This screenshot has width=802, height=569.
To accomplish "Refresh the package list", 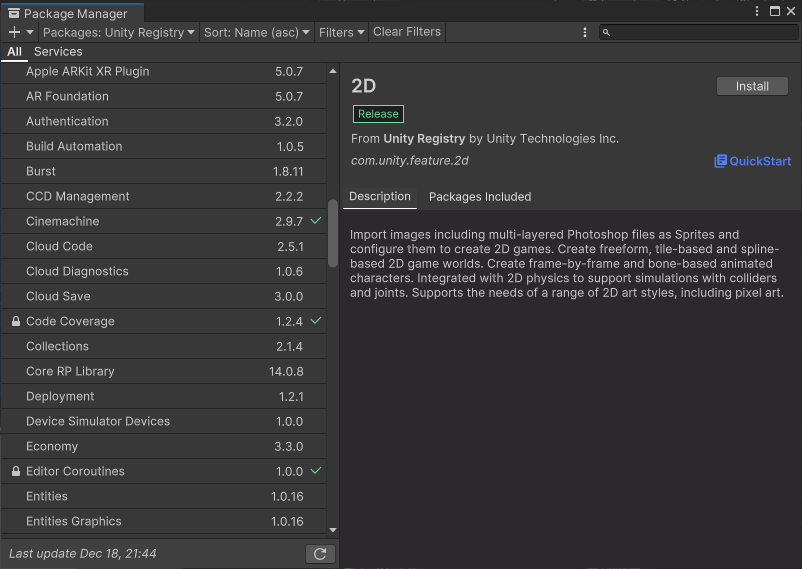I will (320, 554).
